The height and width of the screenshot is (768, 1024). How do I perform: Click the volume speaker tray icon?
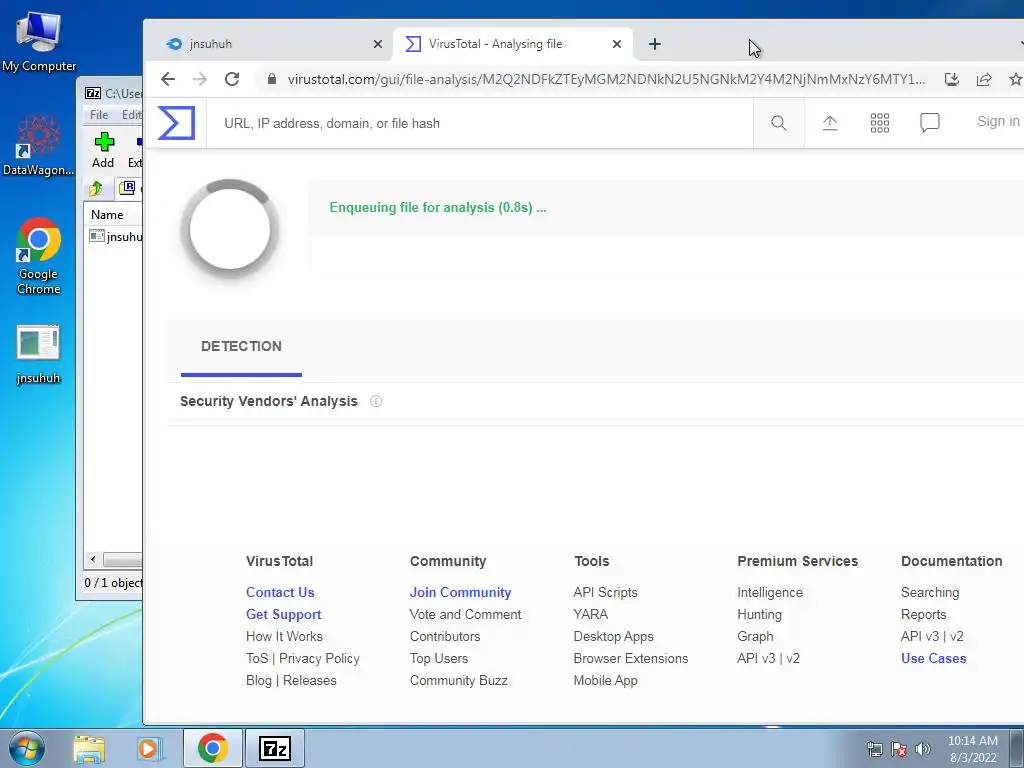922,749
